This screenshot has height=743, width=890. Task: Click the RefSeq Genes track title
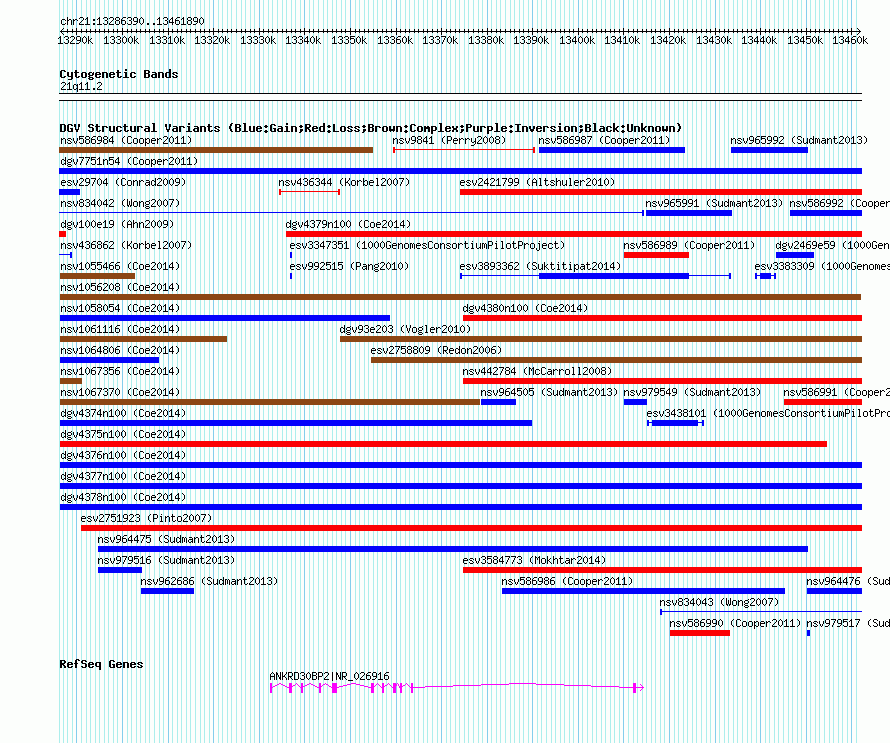tap(102, 664)
